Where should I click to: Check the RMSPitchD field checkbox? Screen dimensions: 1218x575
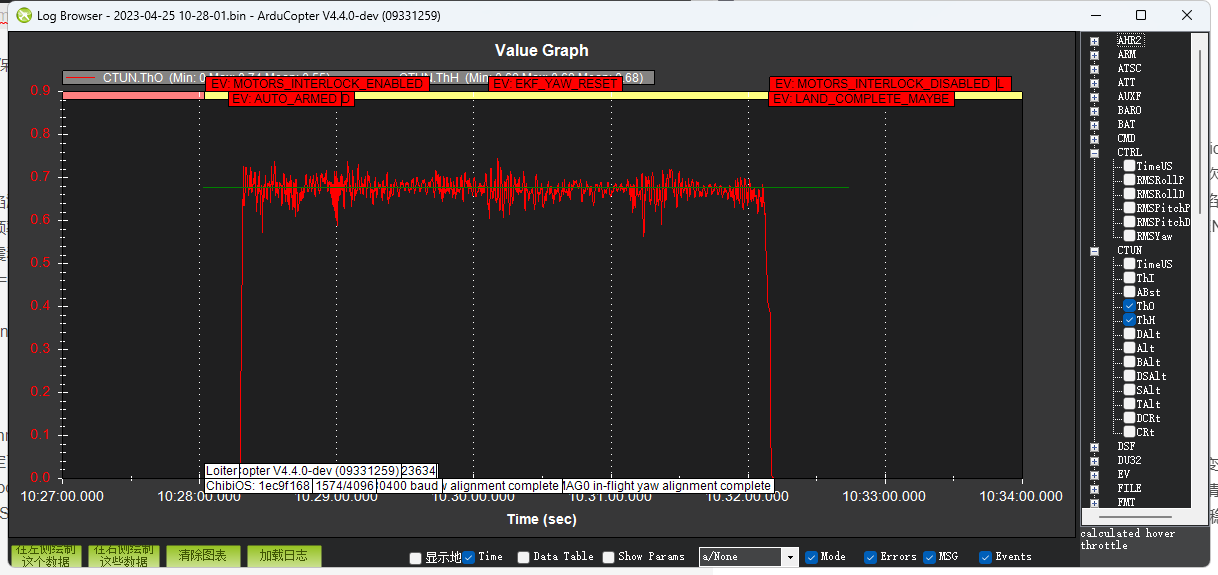tap(1129, 222)
